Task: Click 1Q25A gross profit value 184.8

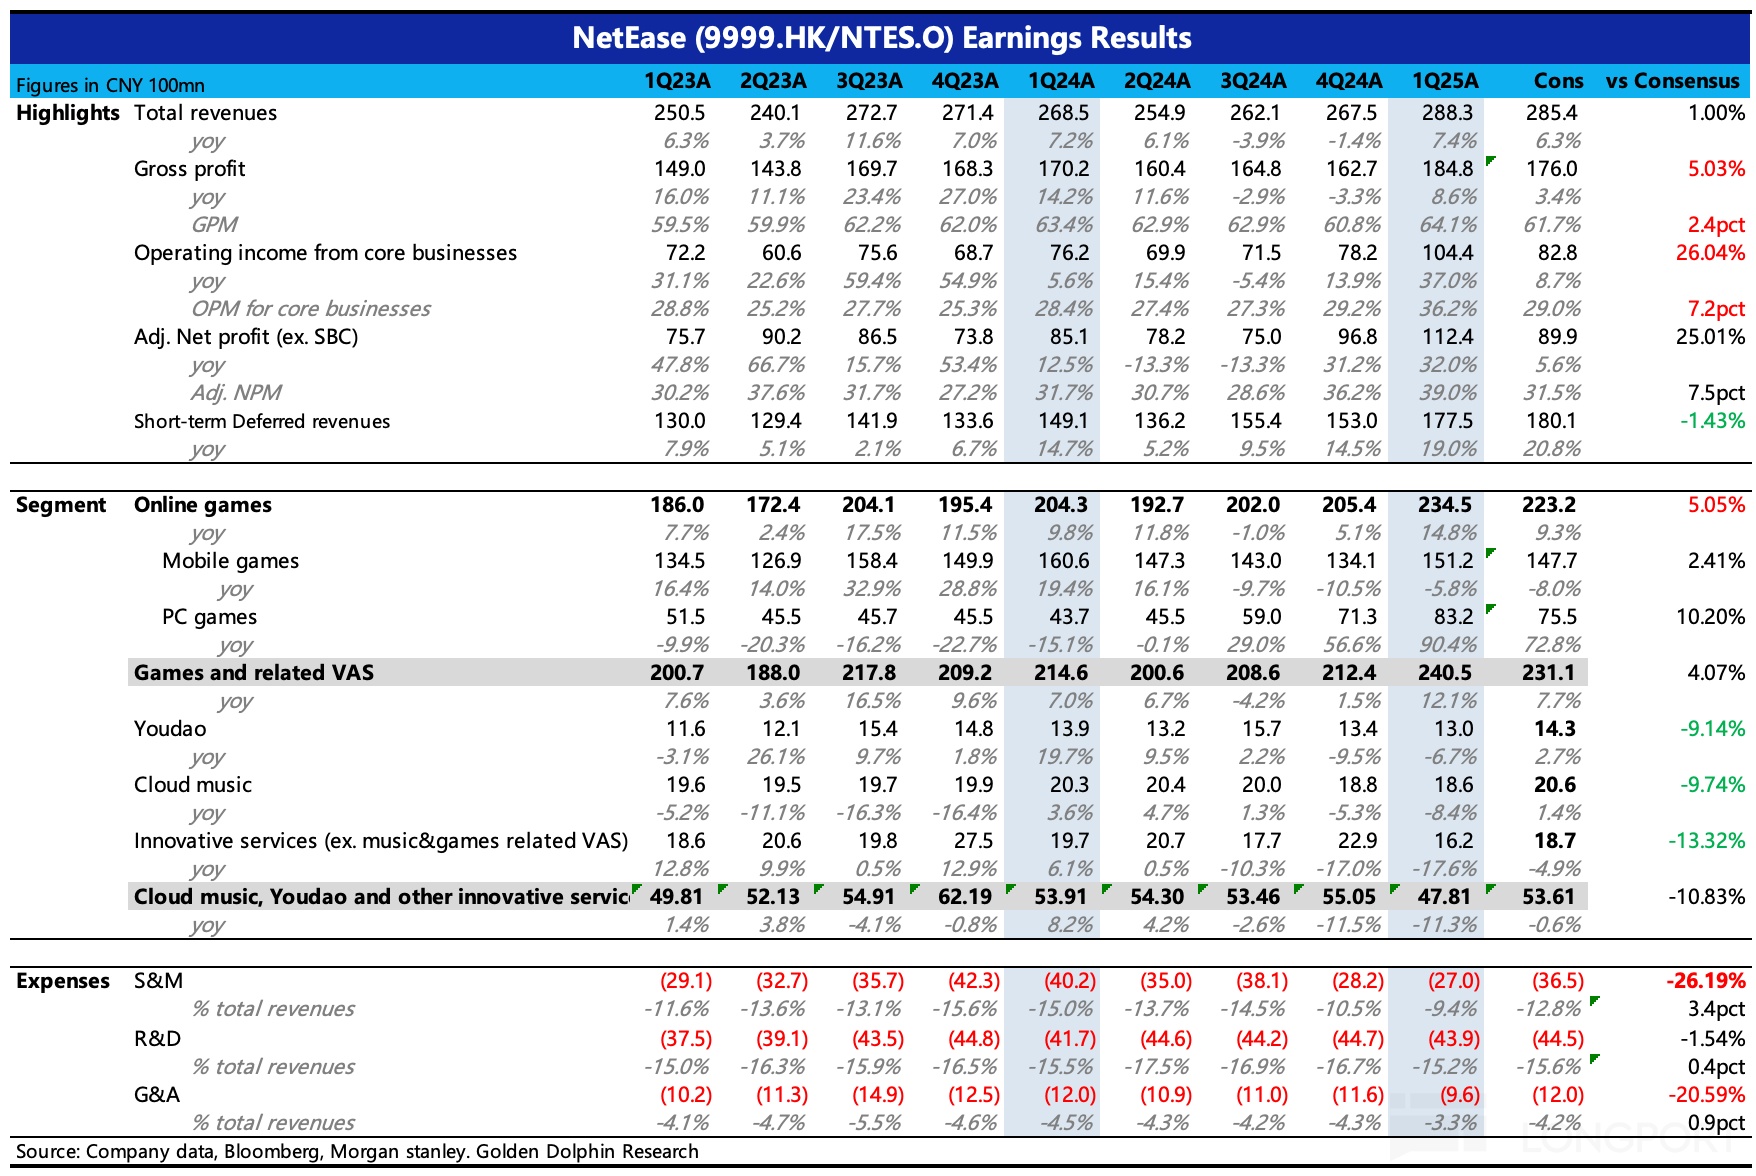Action: 1447,169
